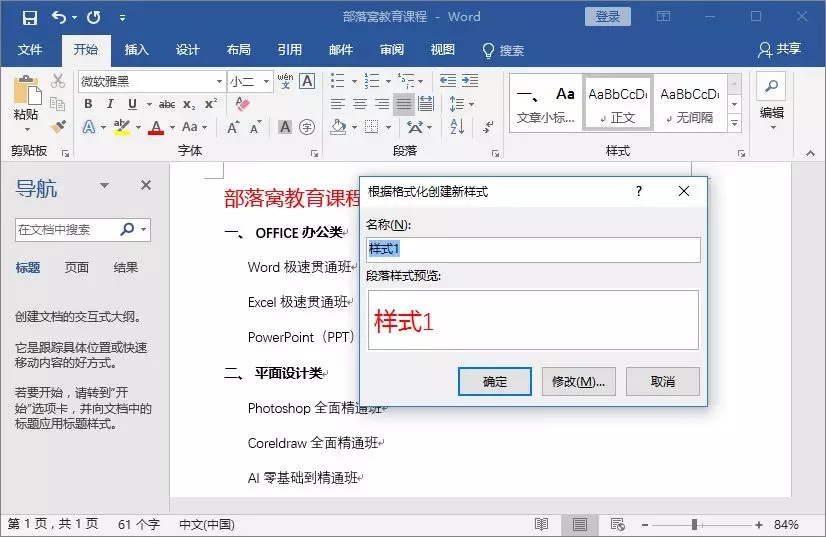Open the font color dropdown arrow
The width and height of the screenshot is (826, 537).
pyautogui.click(x=172, y=127)
